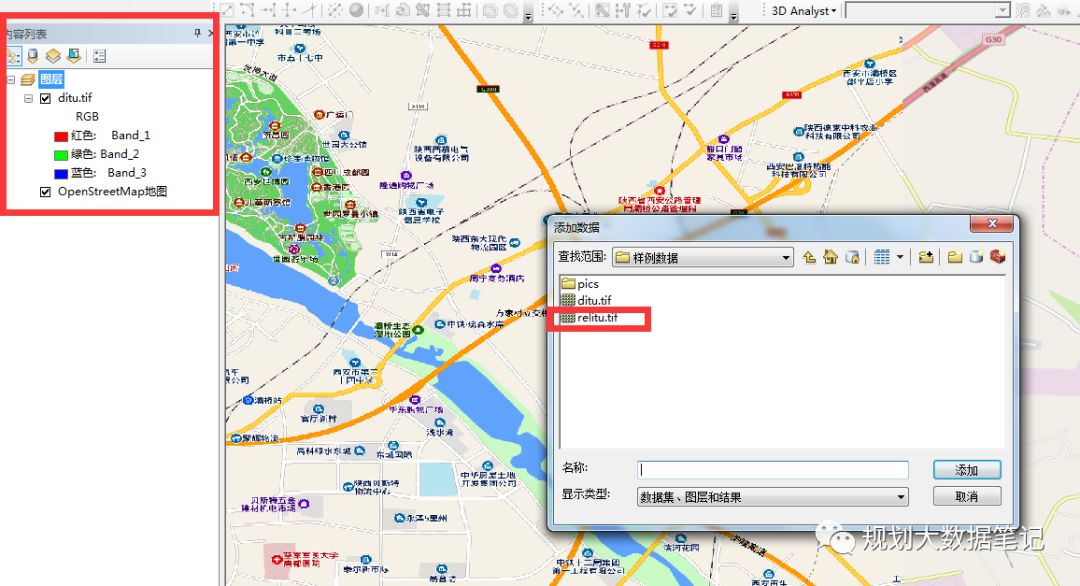Click the RGB label under ditu.tif
1080x586 pixels.
pos(87,116)
